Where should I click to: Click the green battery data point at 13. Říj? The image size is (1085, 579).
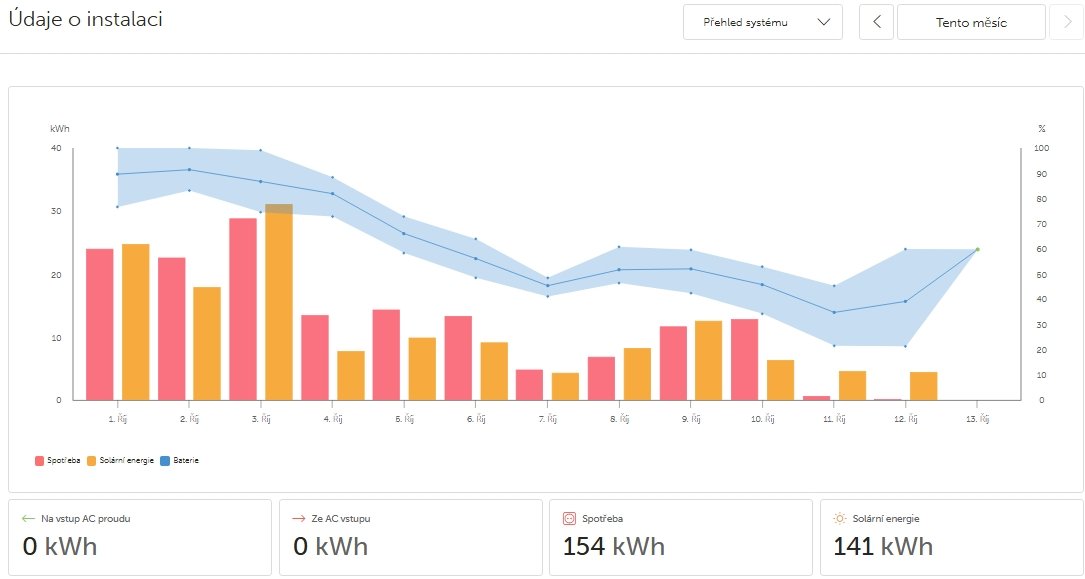pyautogui.click(x=977, y=249)
